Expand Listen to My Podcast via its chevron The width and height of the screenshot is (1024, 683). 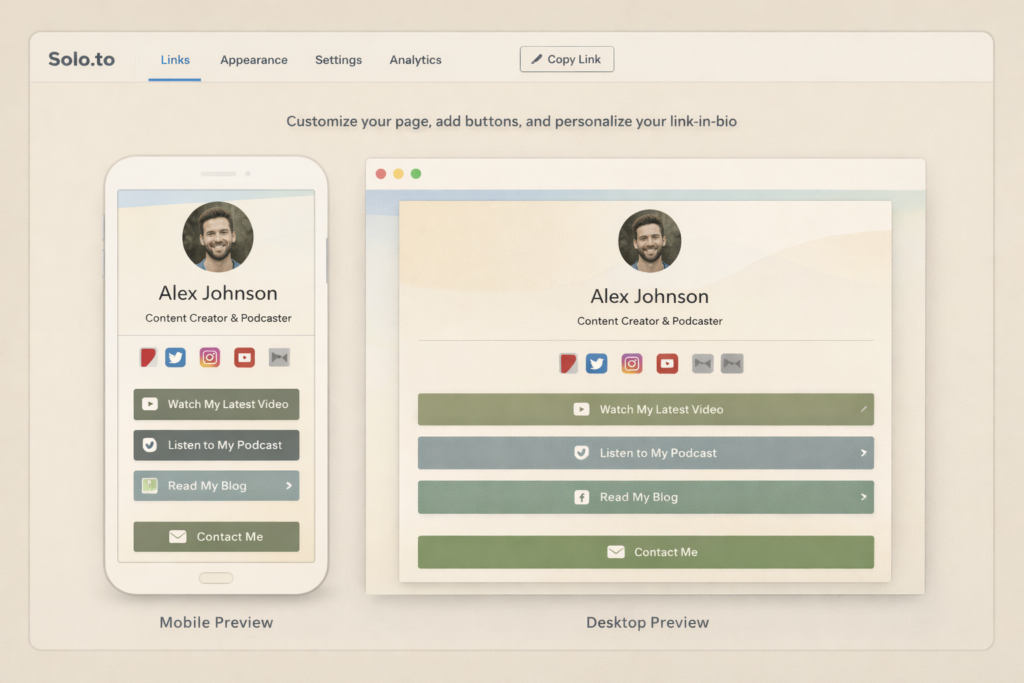click(862, 453)
